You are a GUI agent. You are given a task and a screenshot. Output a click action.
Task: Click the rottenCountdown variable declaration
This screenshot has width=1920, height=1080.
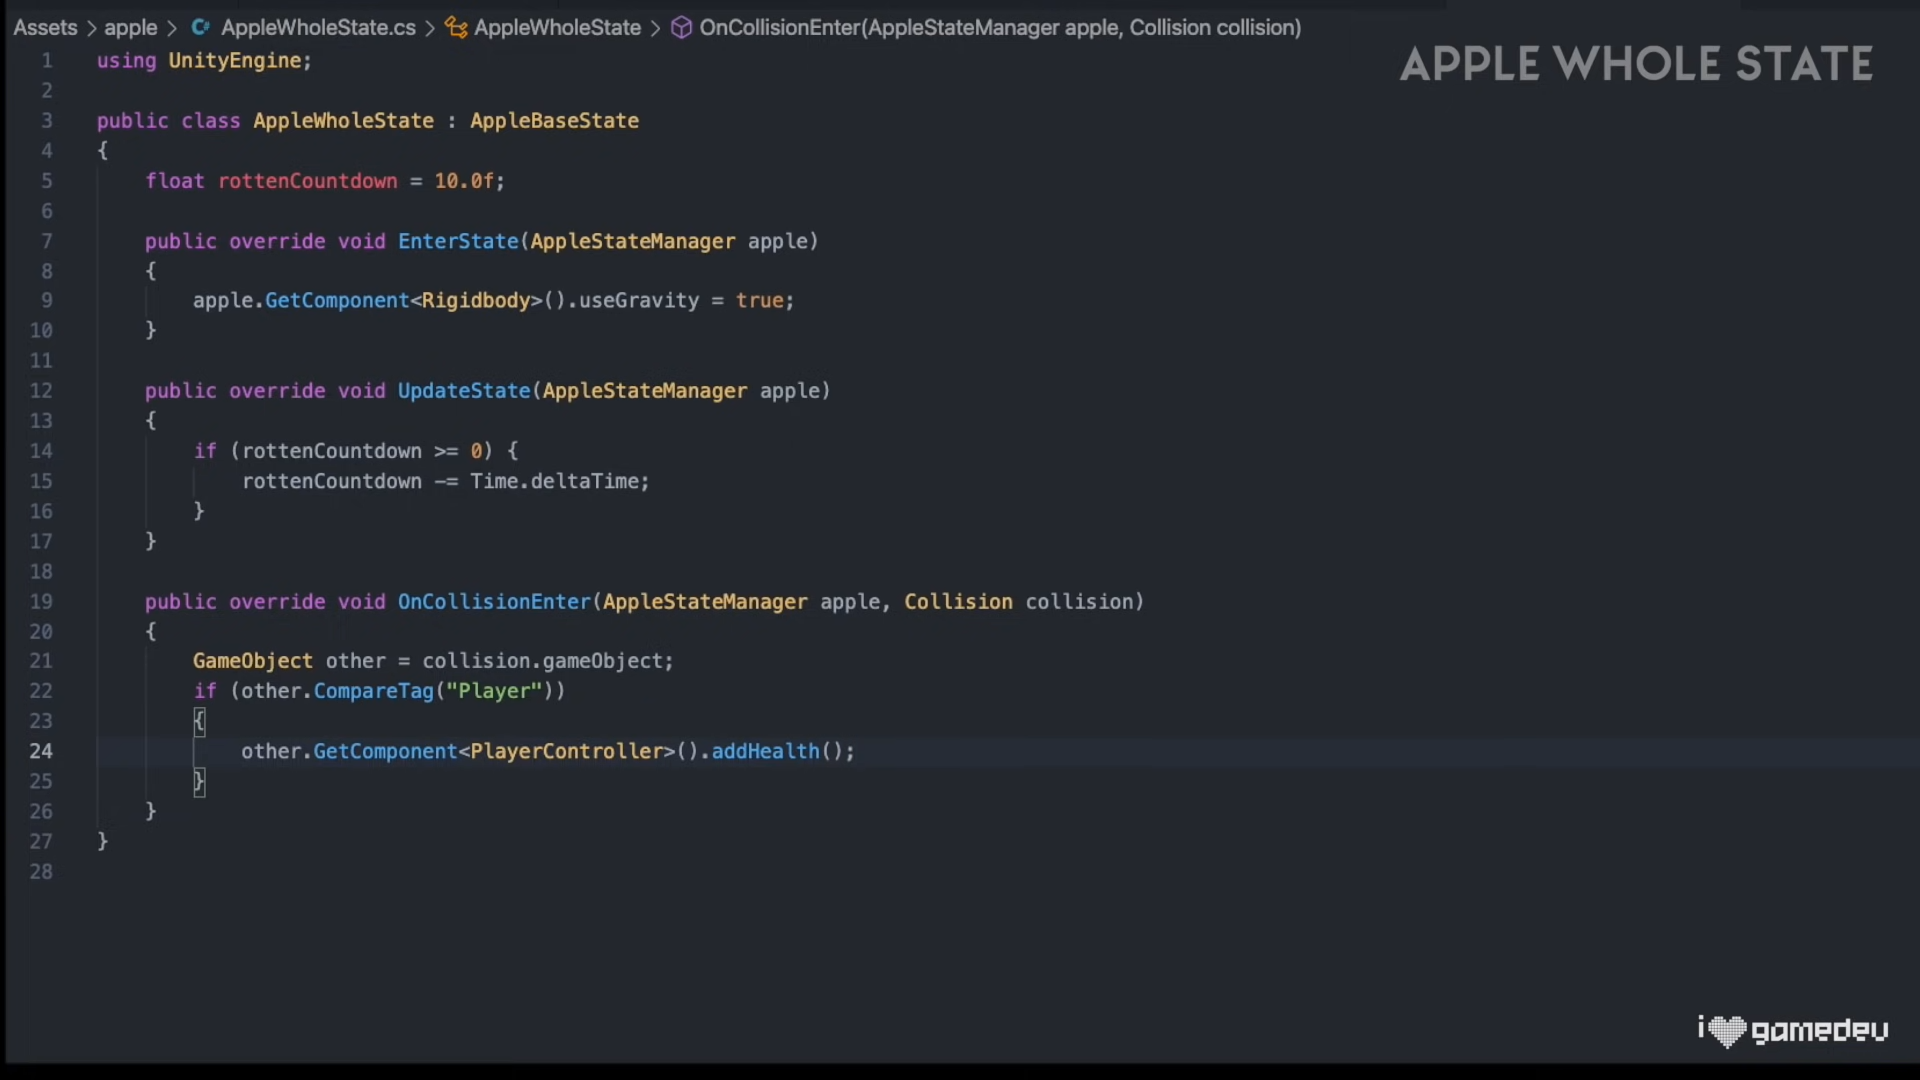tap(308, 181)
